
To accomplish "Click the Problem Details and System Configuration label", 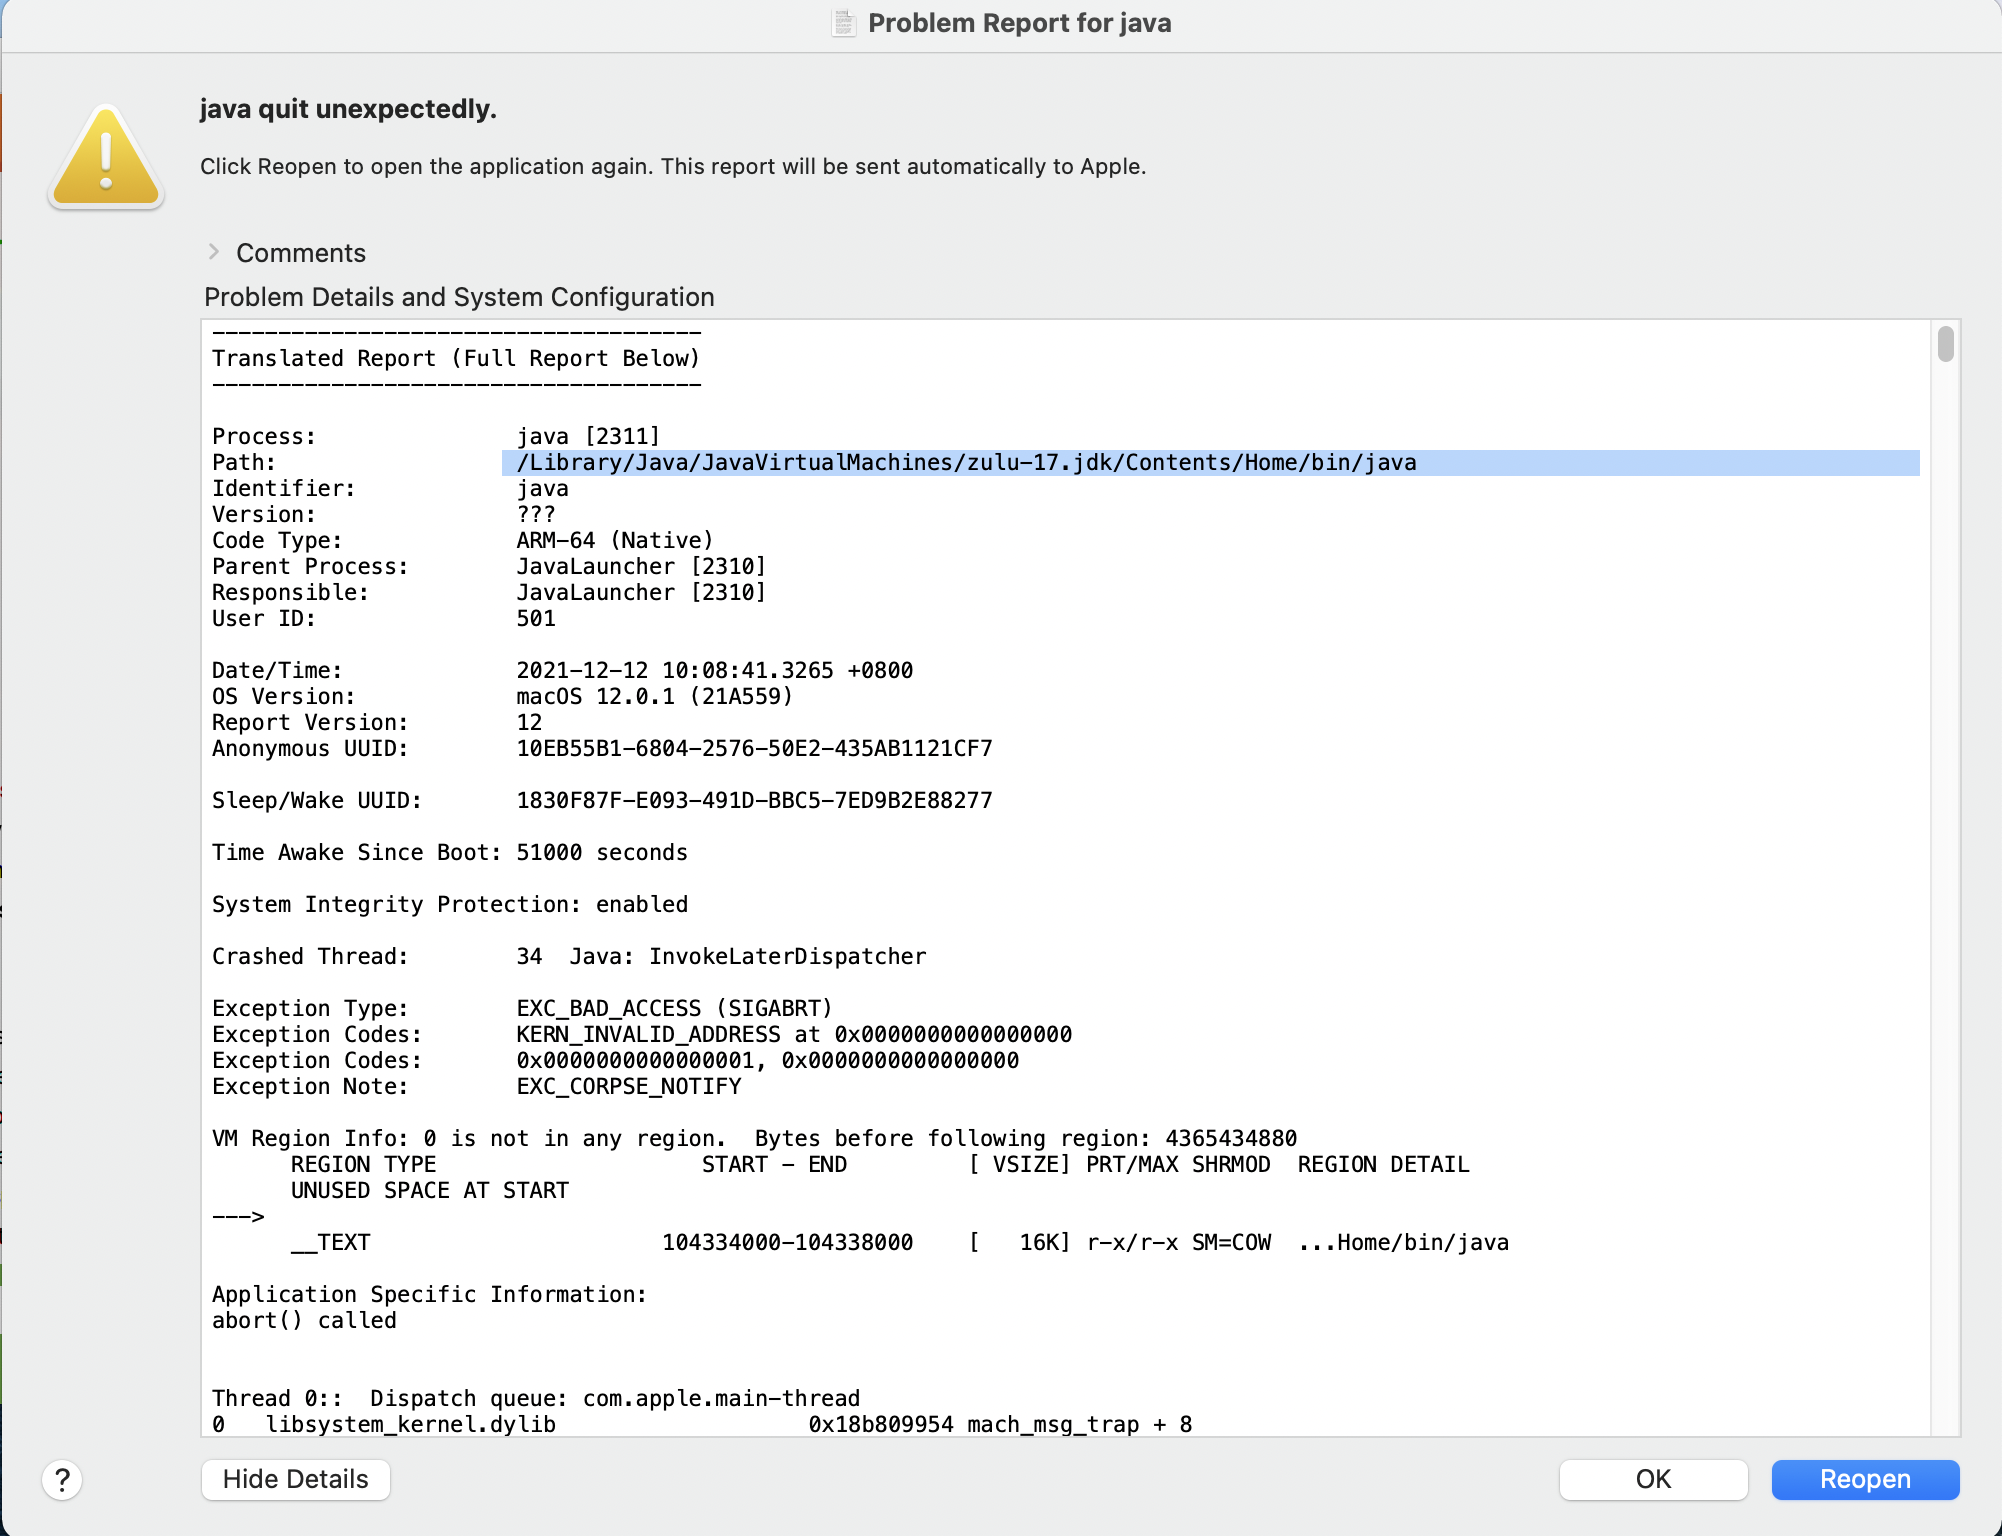I will (458, 297).
